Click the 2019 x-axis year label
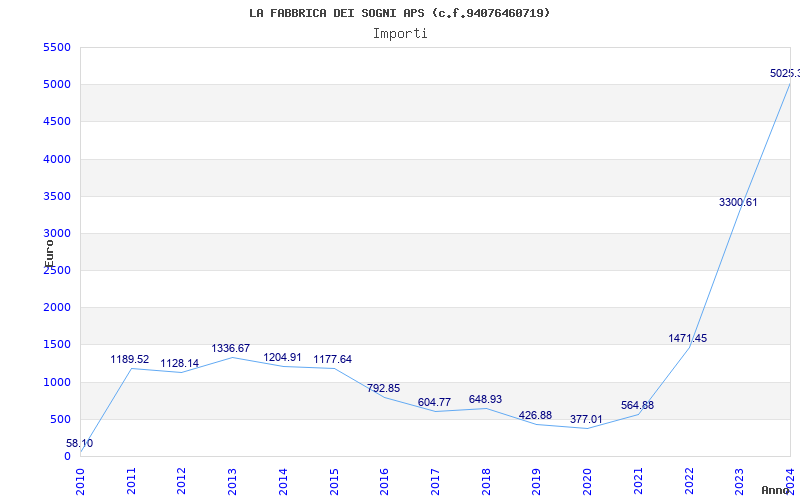This screenshot has height=500, width=800. click(536, 482)
